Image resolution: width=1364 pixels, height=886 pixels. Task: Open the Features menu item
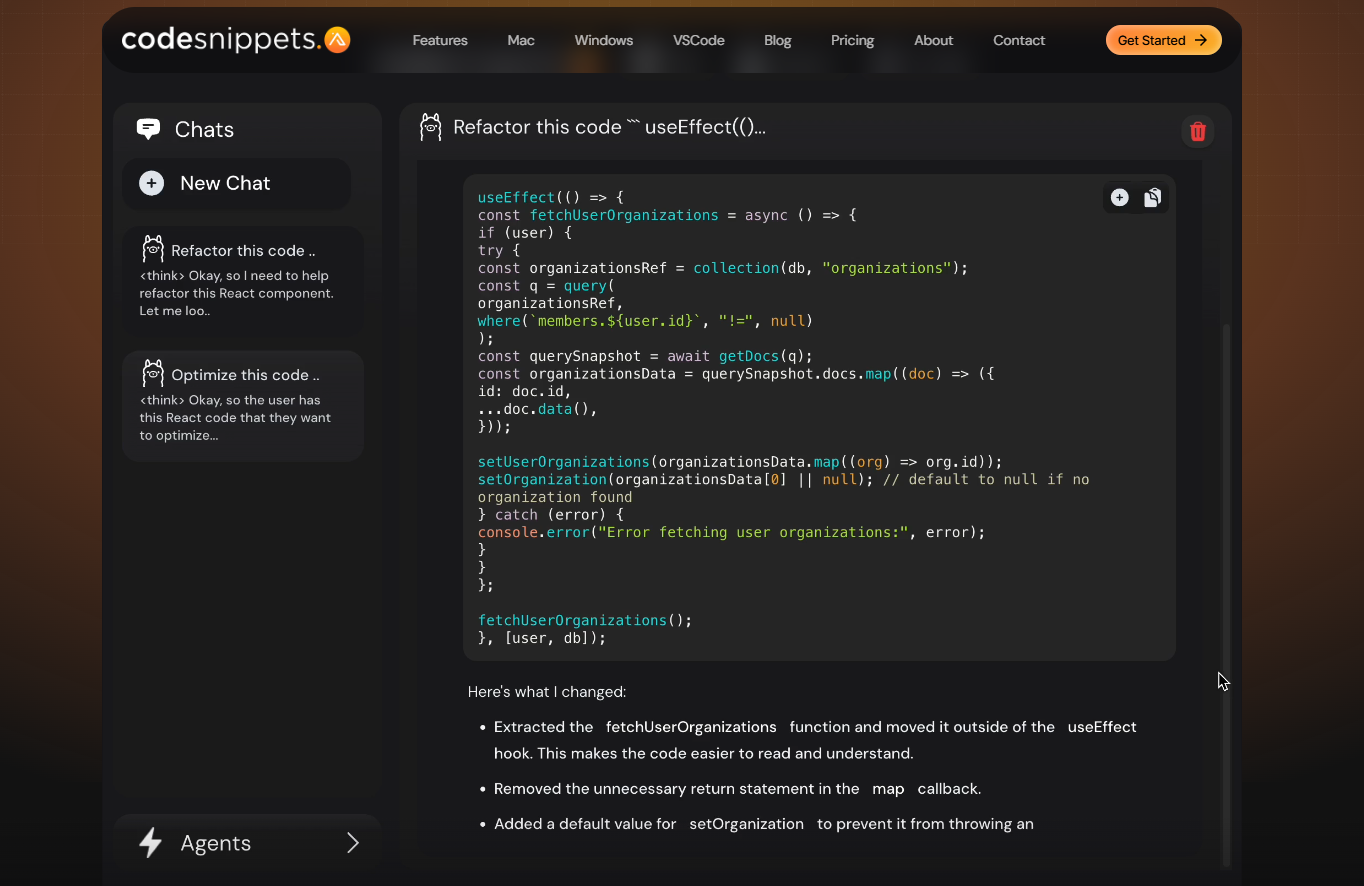tap(440, 40)
